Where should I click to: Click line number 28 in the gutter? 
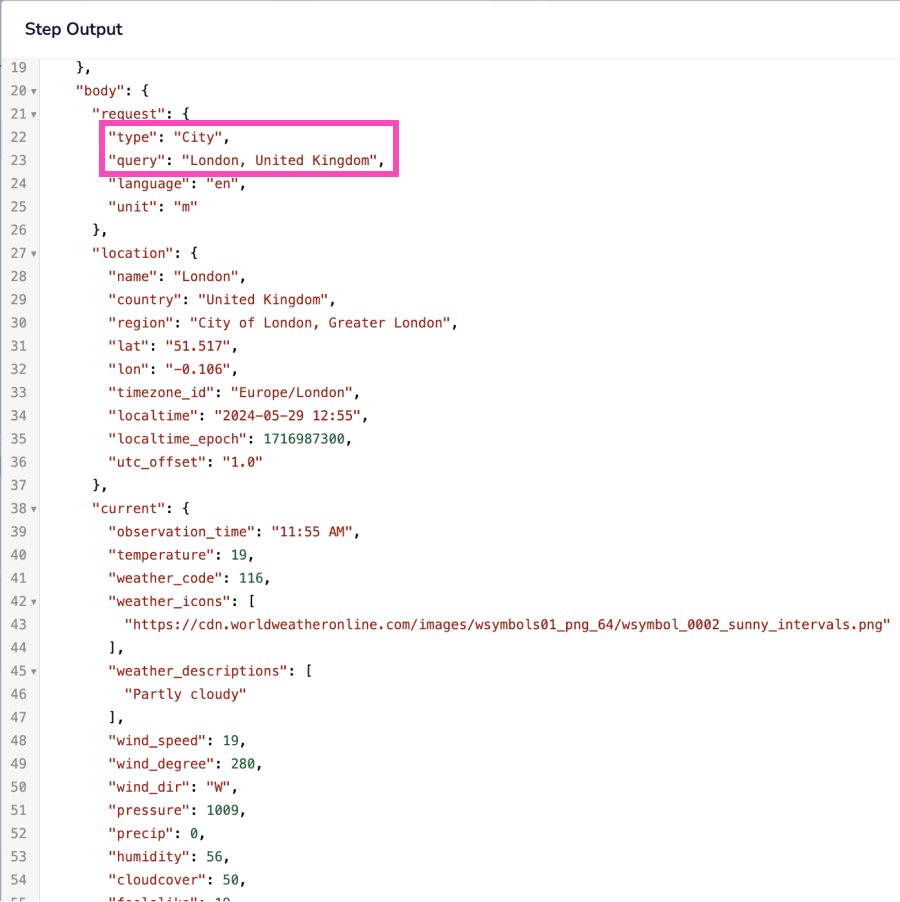19,276
